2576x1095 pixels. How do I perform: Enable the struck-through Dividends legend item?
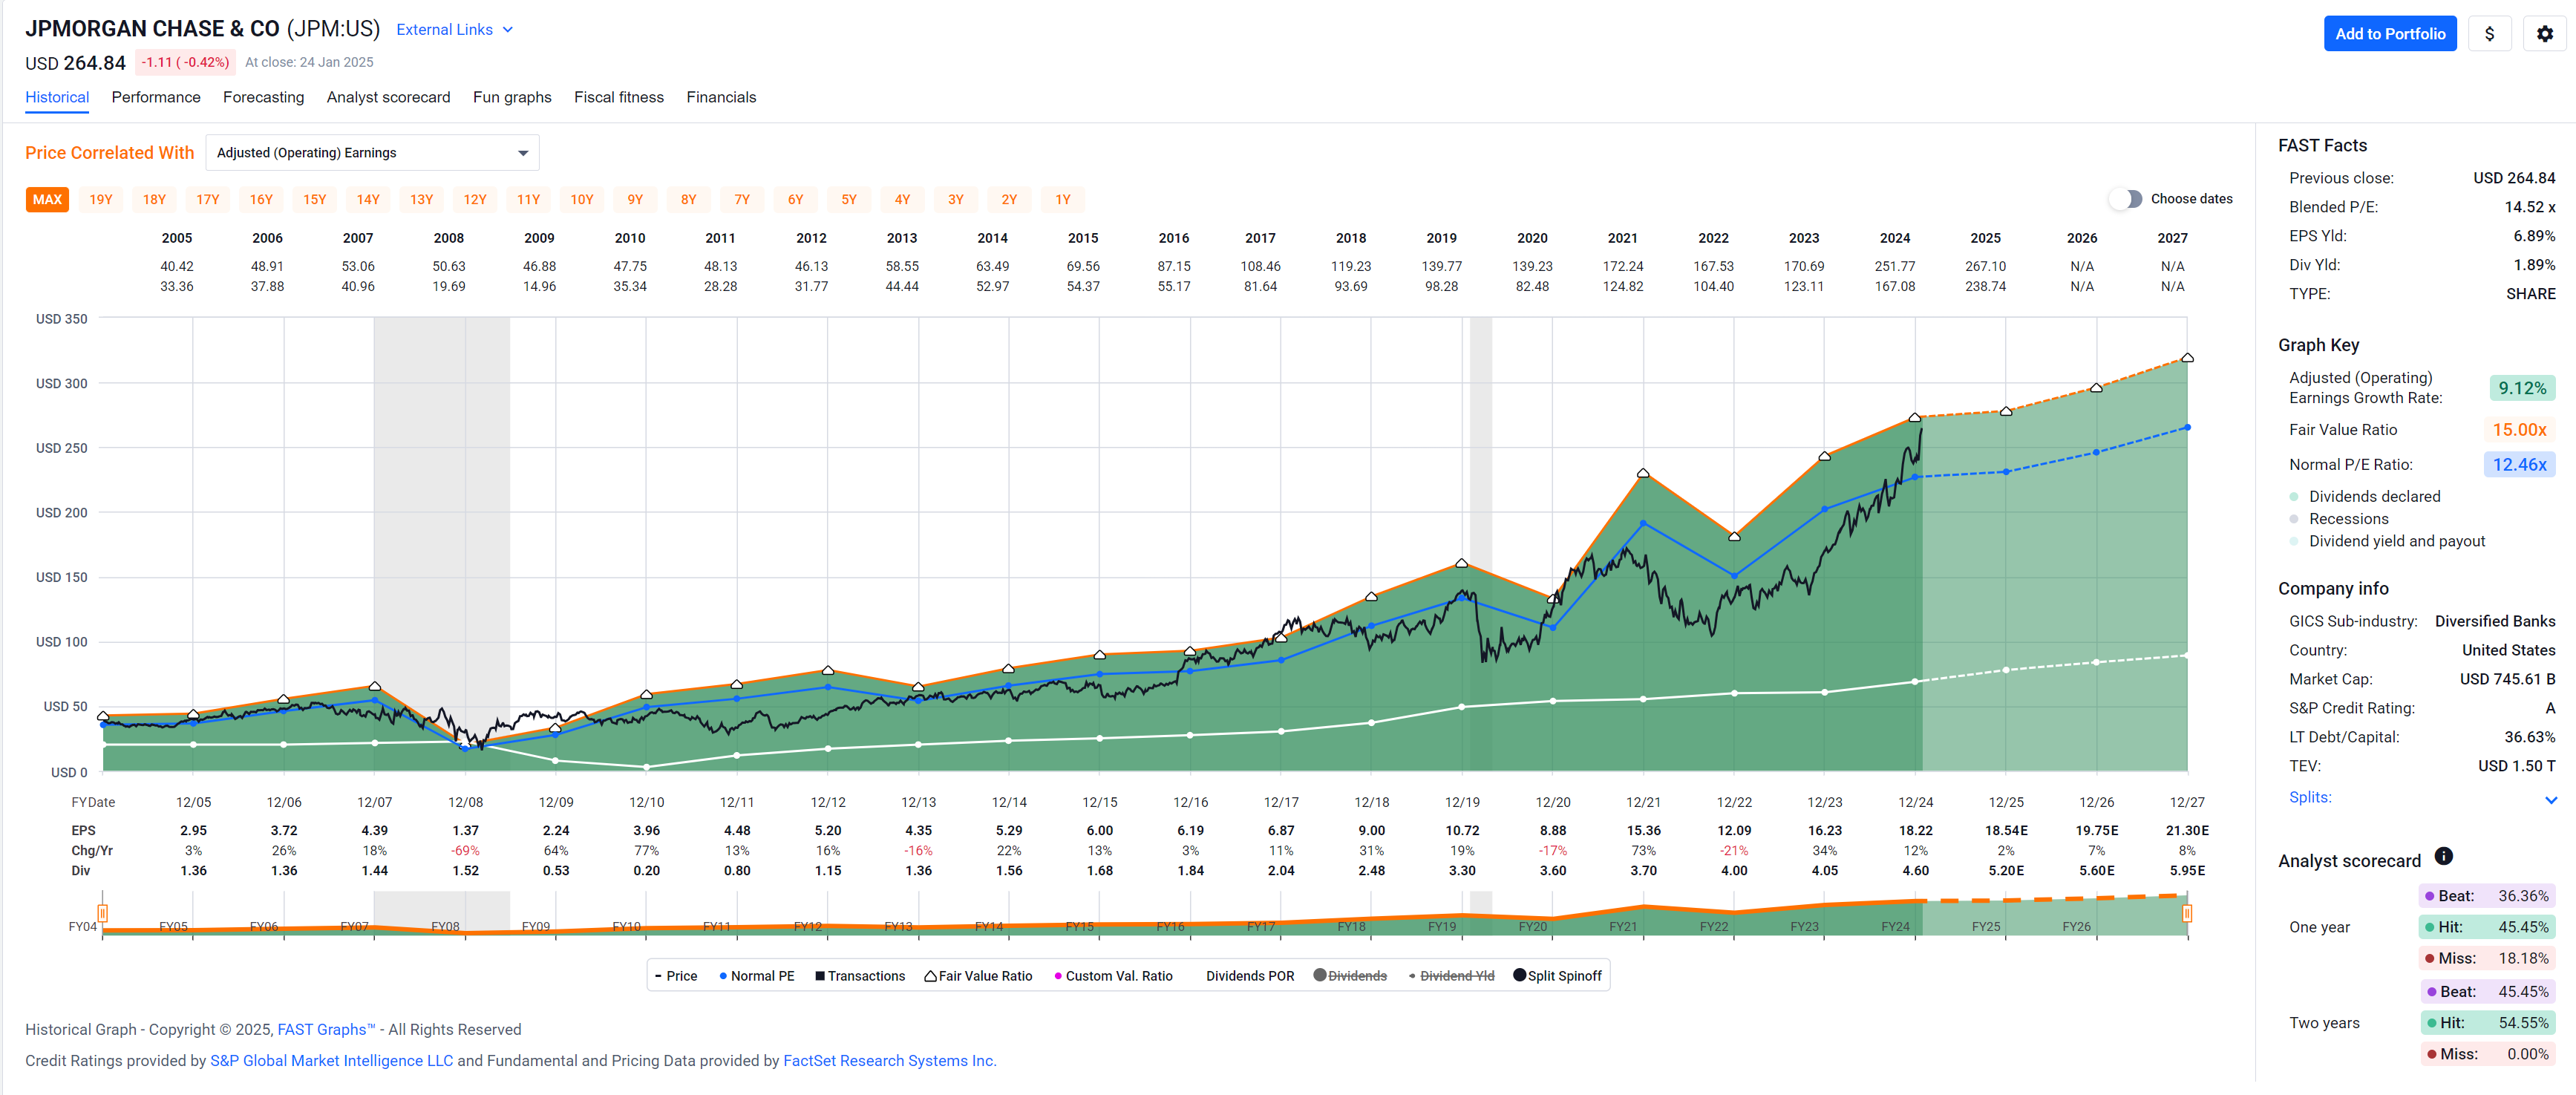tap(1350, 976)
